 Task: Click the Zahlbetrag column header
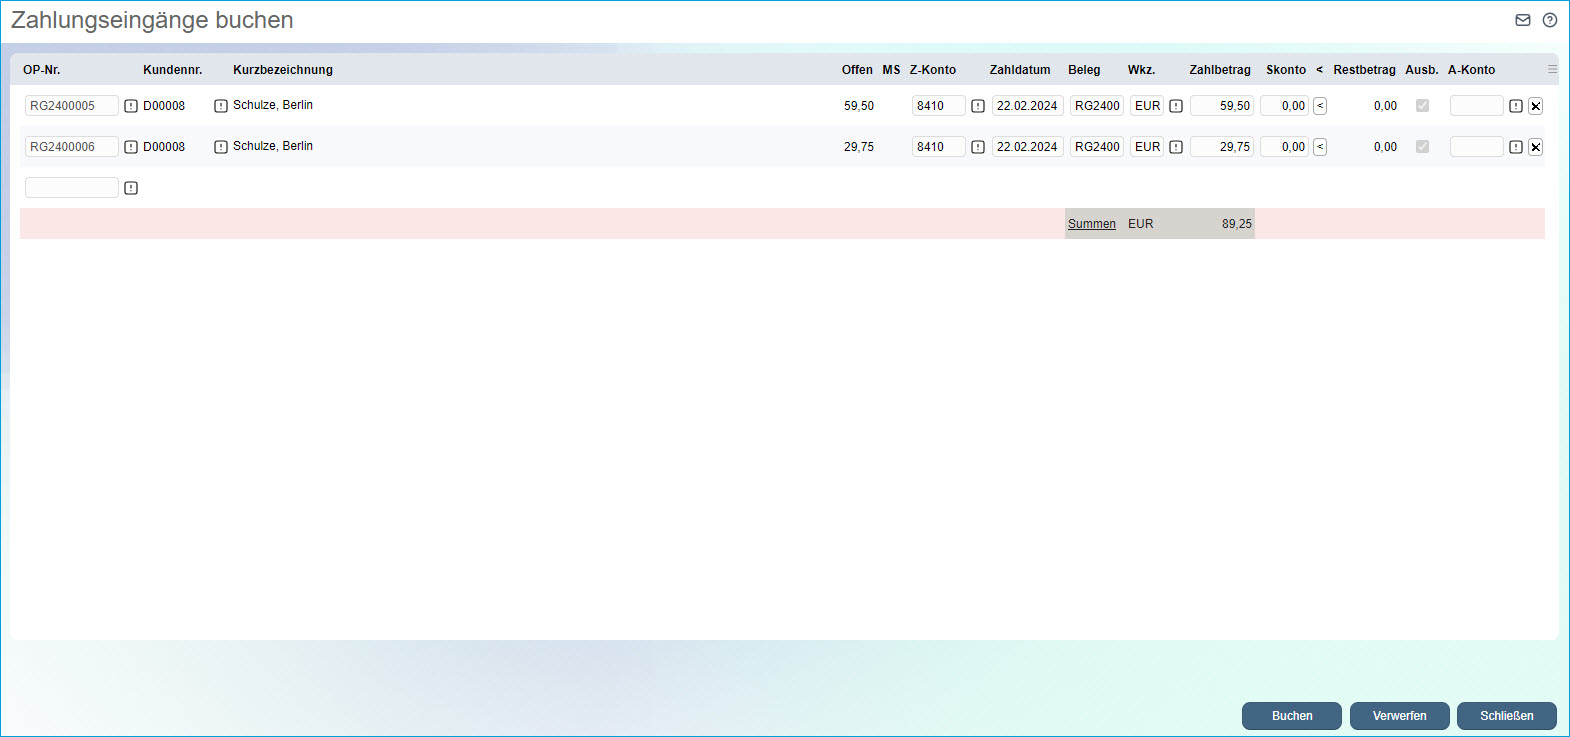pos(1220,70)
